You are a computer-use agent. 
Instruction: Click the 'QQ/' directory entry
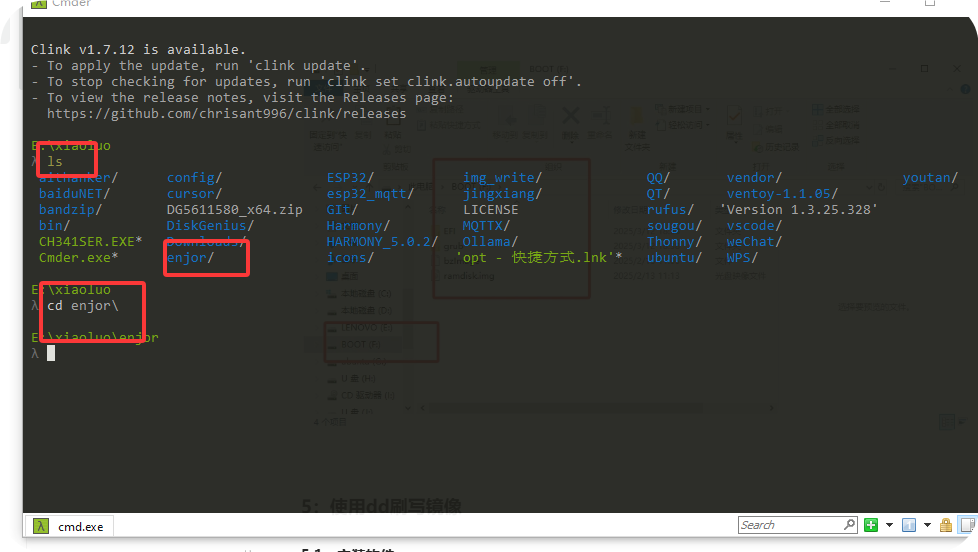tap(658, 178)
